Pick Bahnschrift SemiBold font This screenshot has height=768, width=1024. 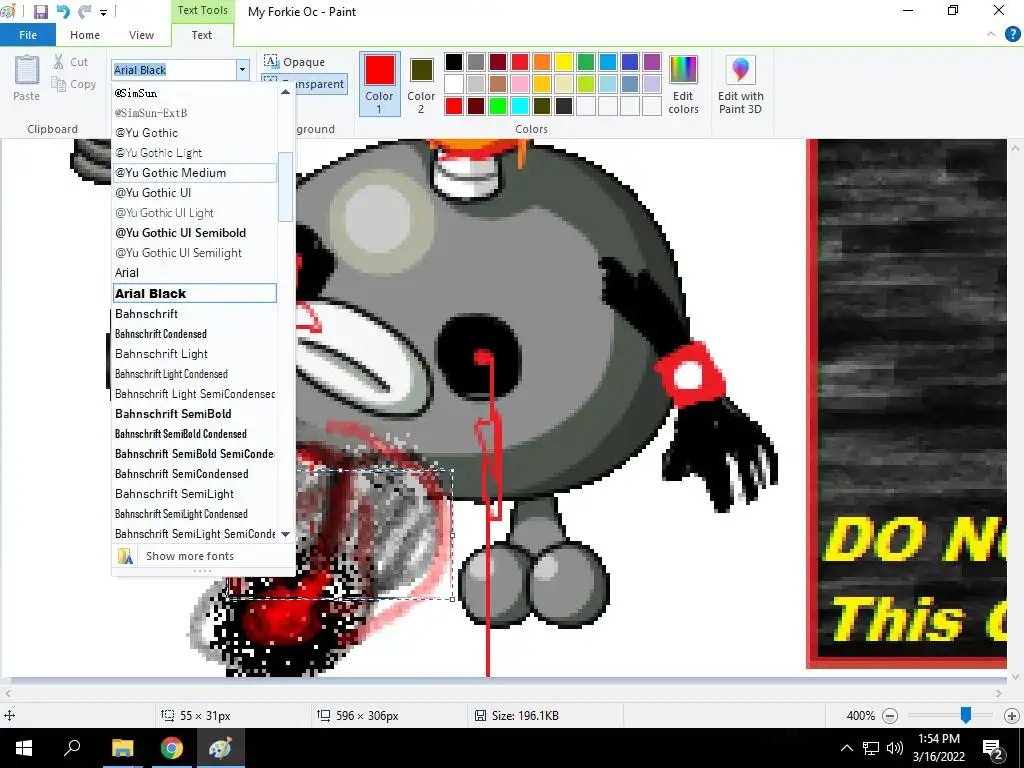pyautogui.click(x=195, y=413)
